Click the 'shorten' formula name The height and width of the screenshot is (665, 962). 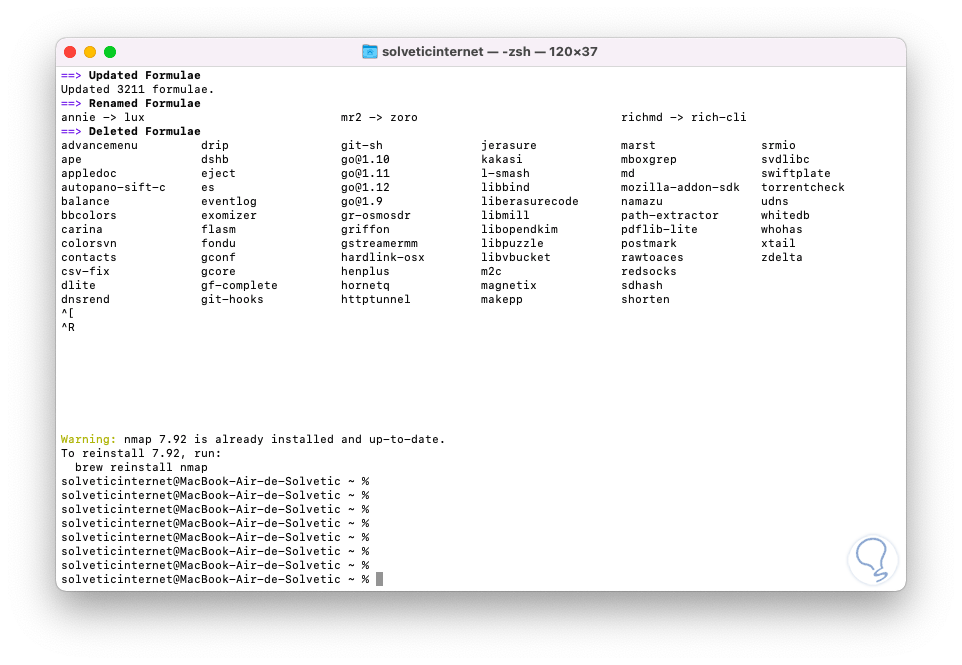point(645,299)
